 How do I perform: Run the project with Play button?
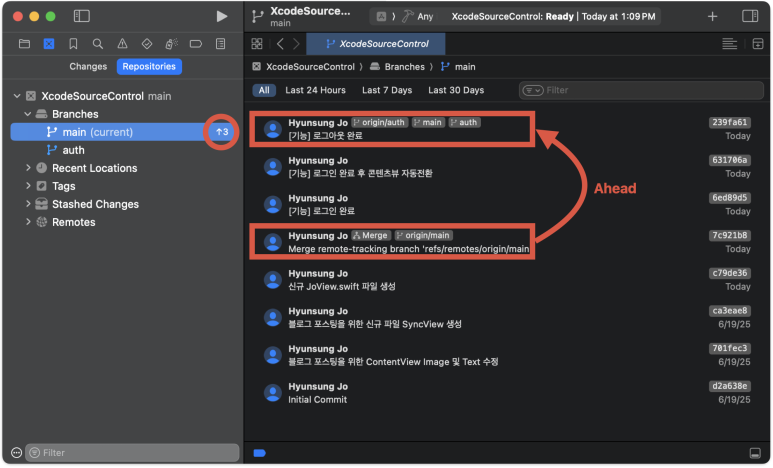click(x=222, y=16)
